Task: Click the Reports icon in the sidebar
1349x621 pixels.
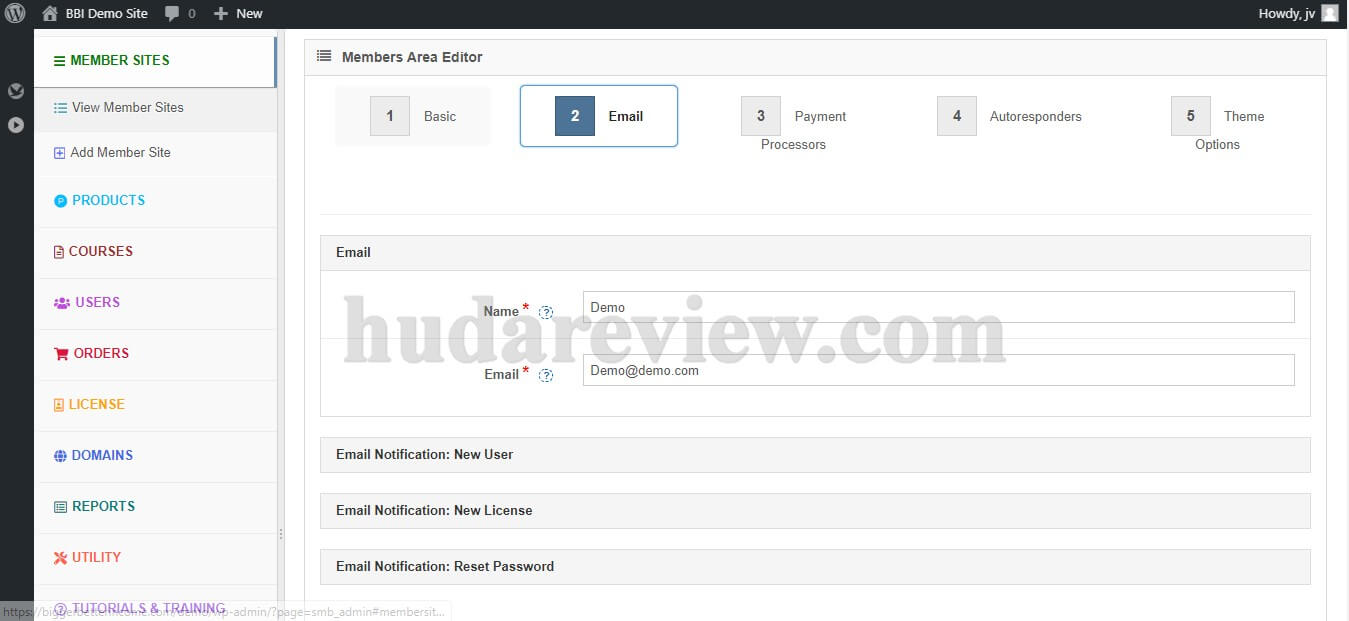Action: (x=60, y=506)
